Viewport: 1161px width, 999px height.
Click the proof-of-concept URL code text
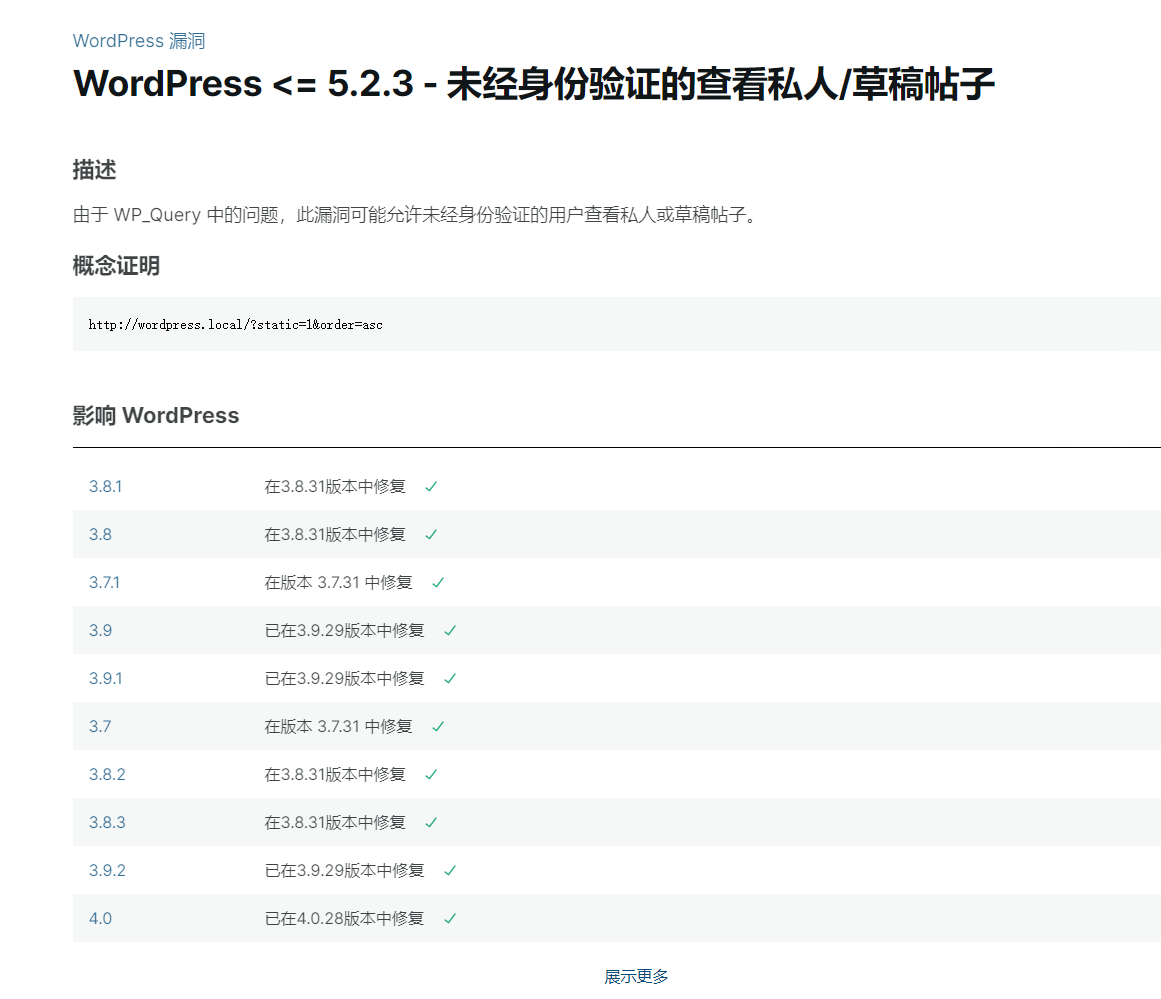point(235,324)
